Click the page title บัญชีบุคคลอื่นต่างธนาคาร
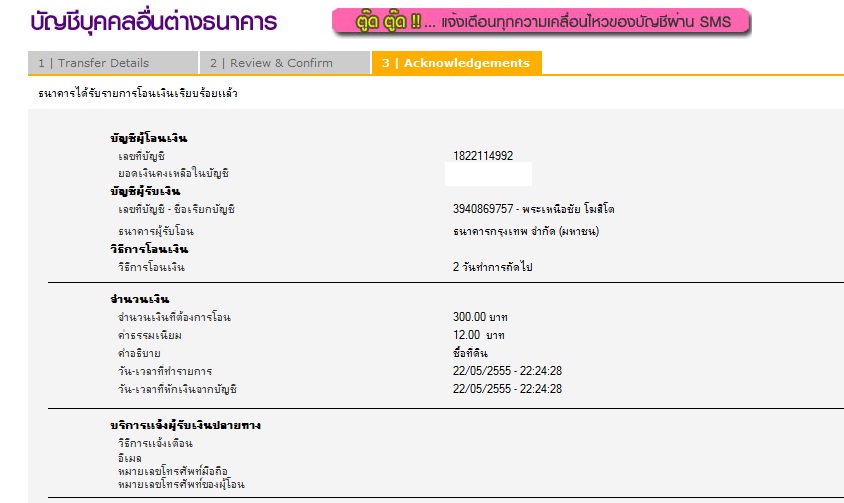 coord(153,22)
